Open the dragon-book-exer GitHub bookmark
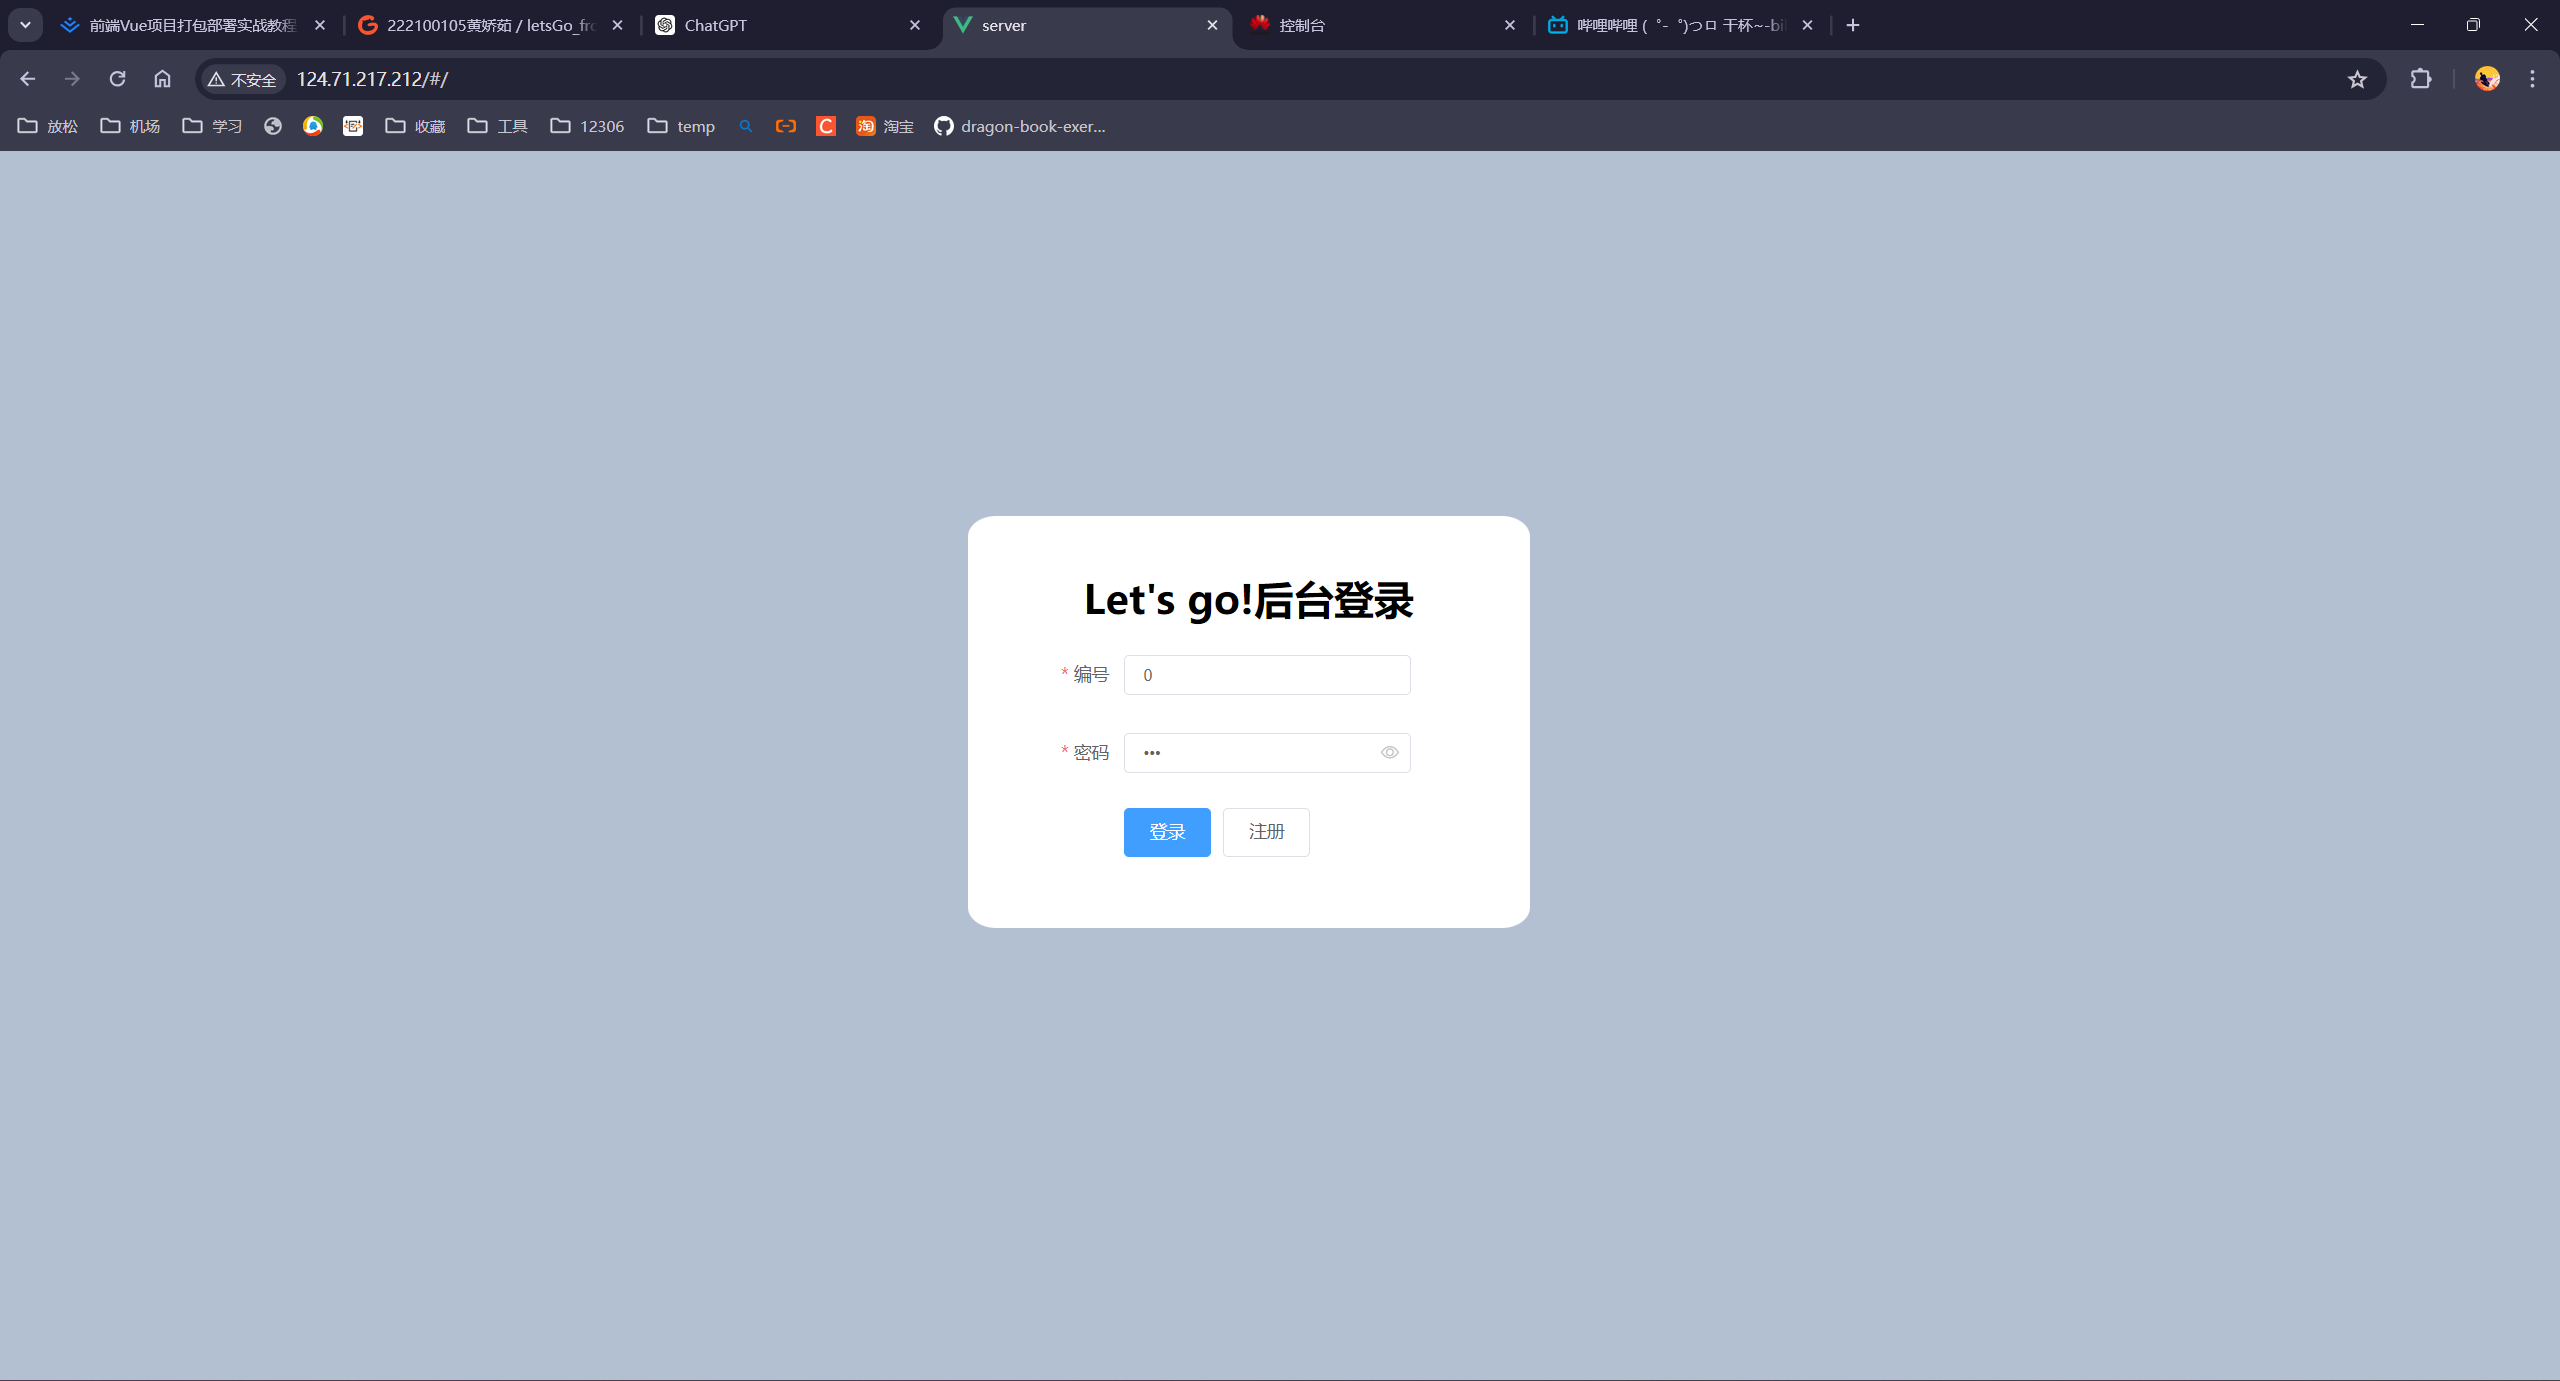2560x1381 pixels. coord(1020,126)
